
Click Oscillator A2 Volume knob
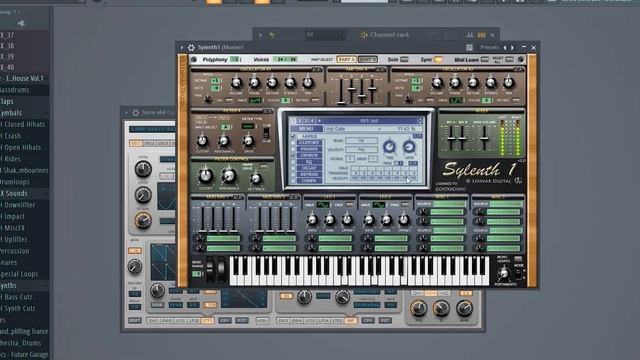click(437, 83)
